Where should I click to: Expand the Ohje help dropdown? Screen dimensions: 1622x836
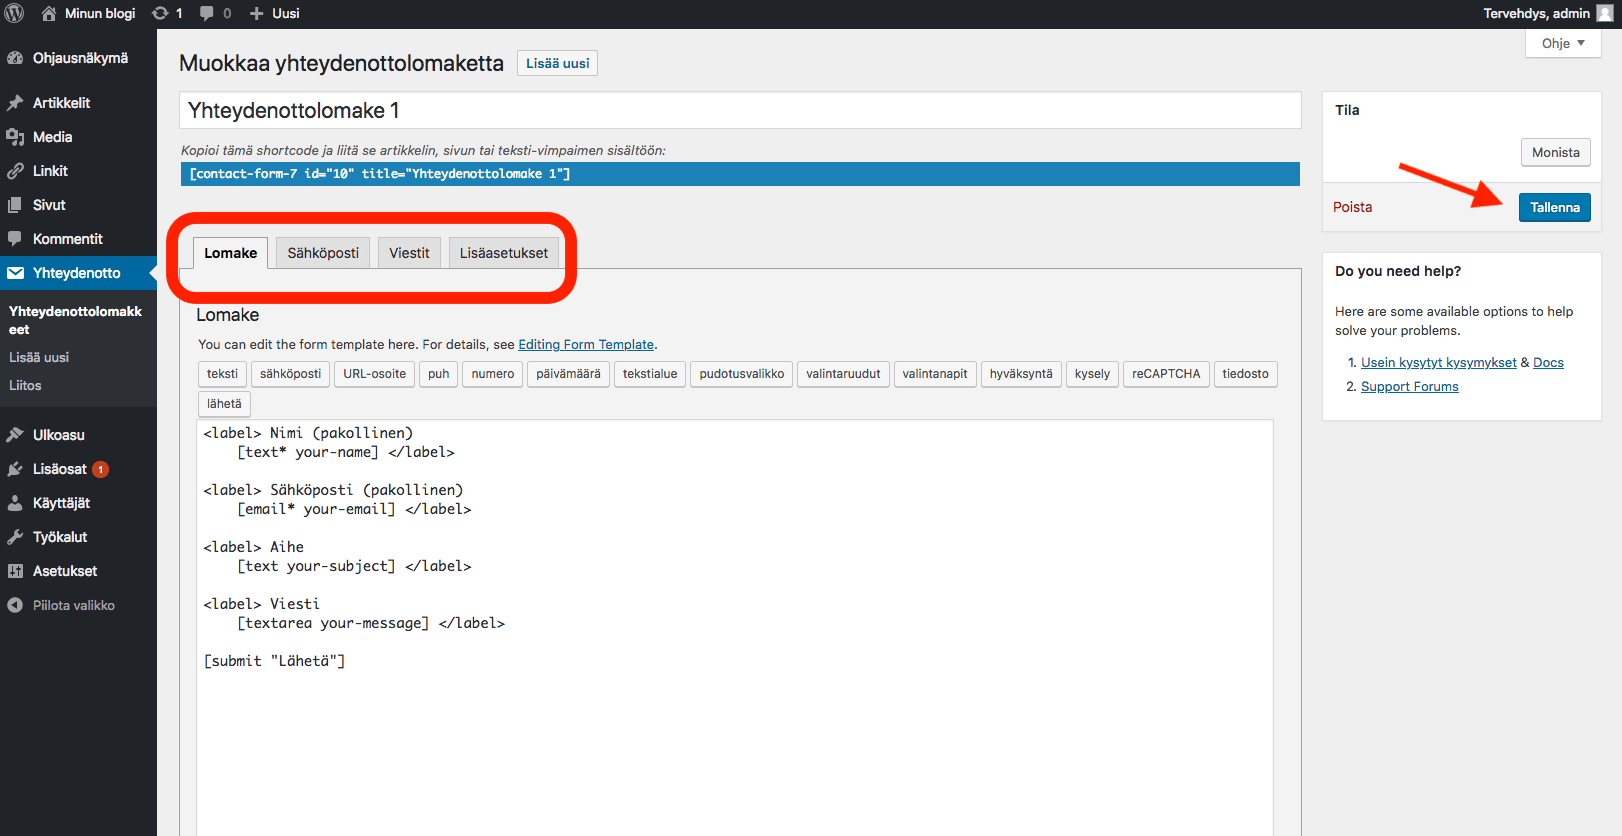tap(1563, 43)
